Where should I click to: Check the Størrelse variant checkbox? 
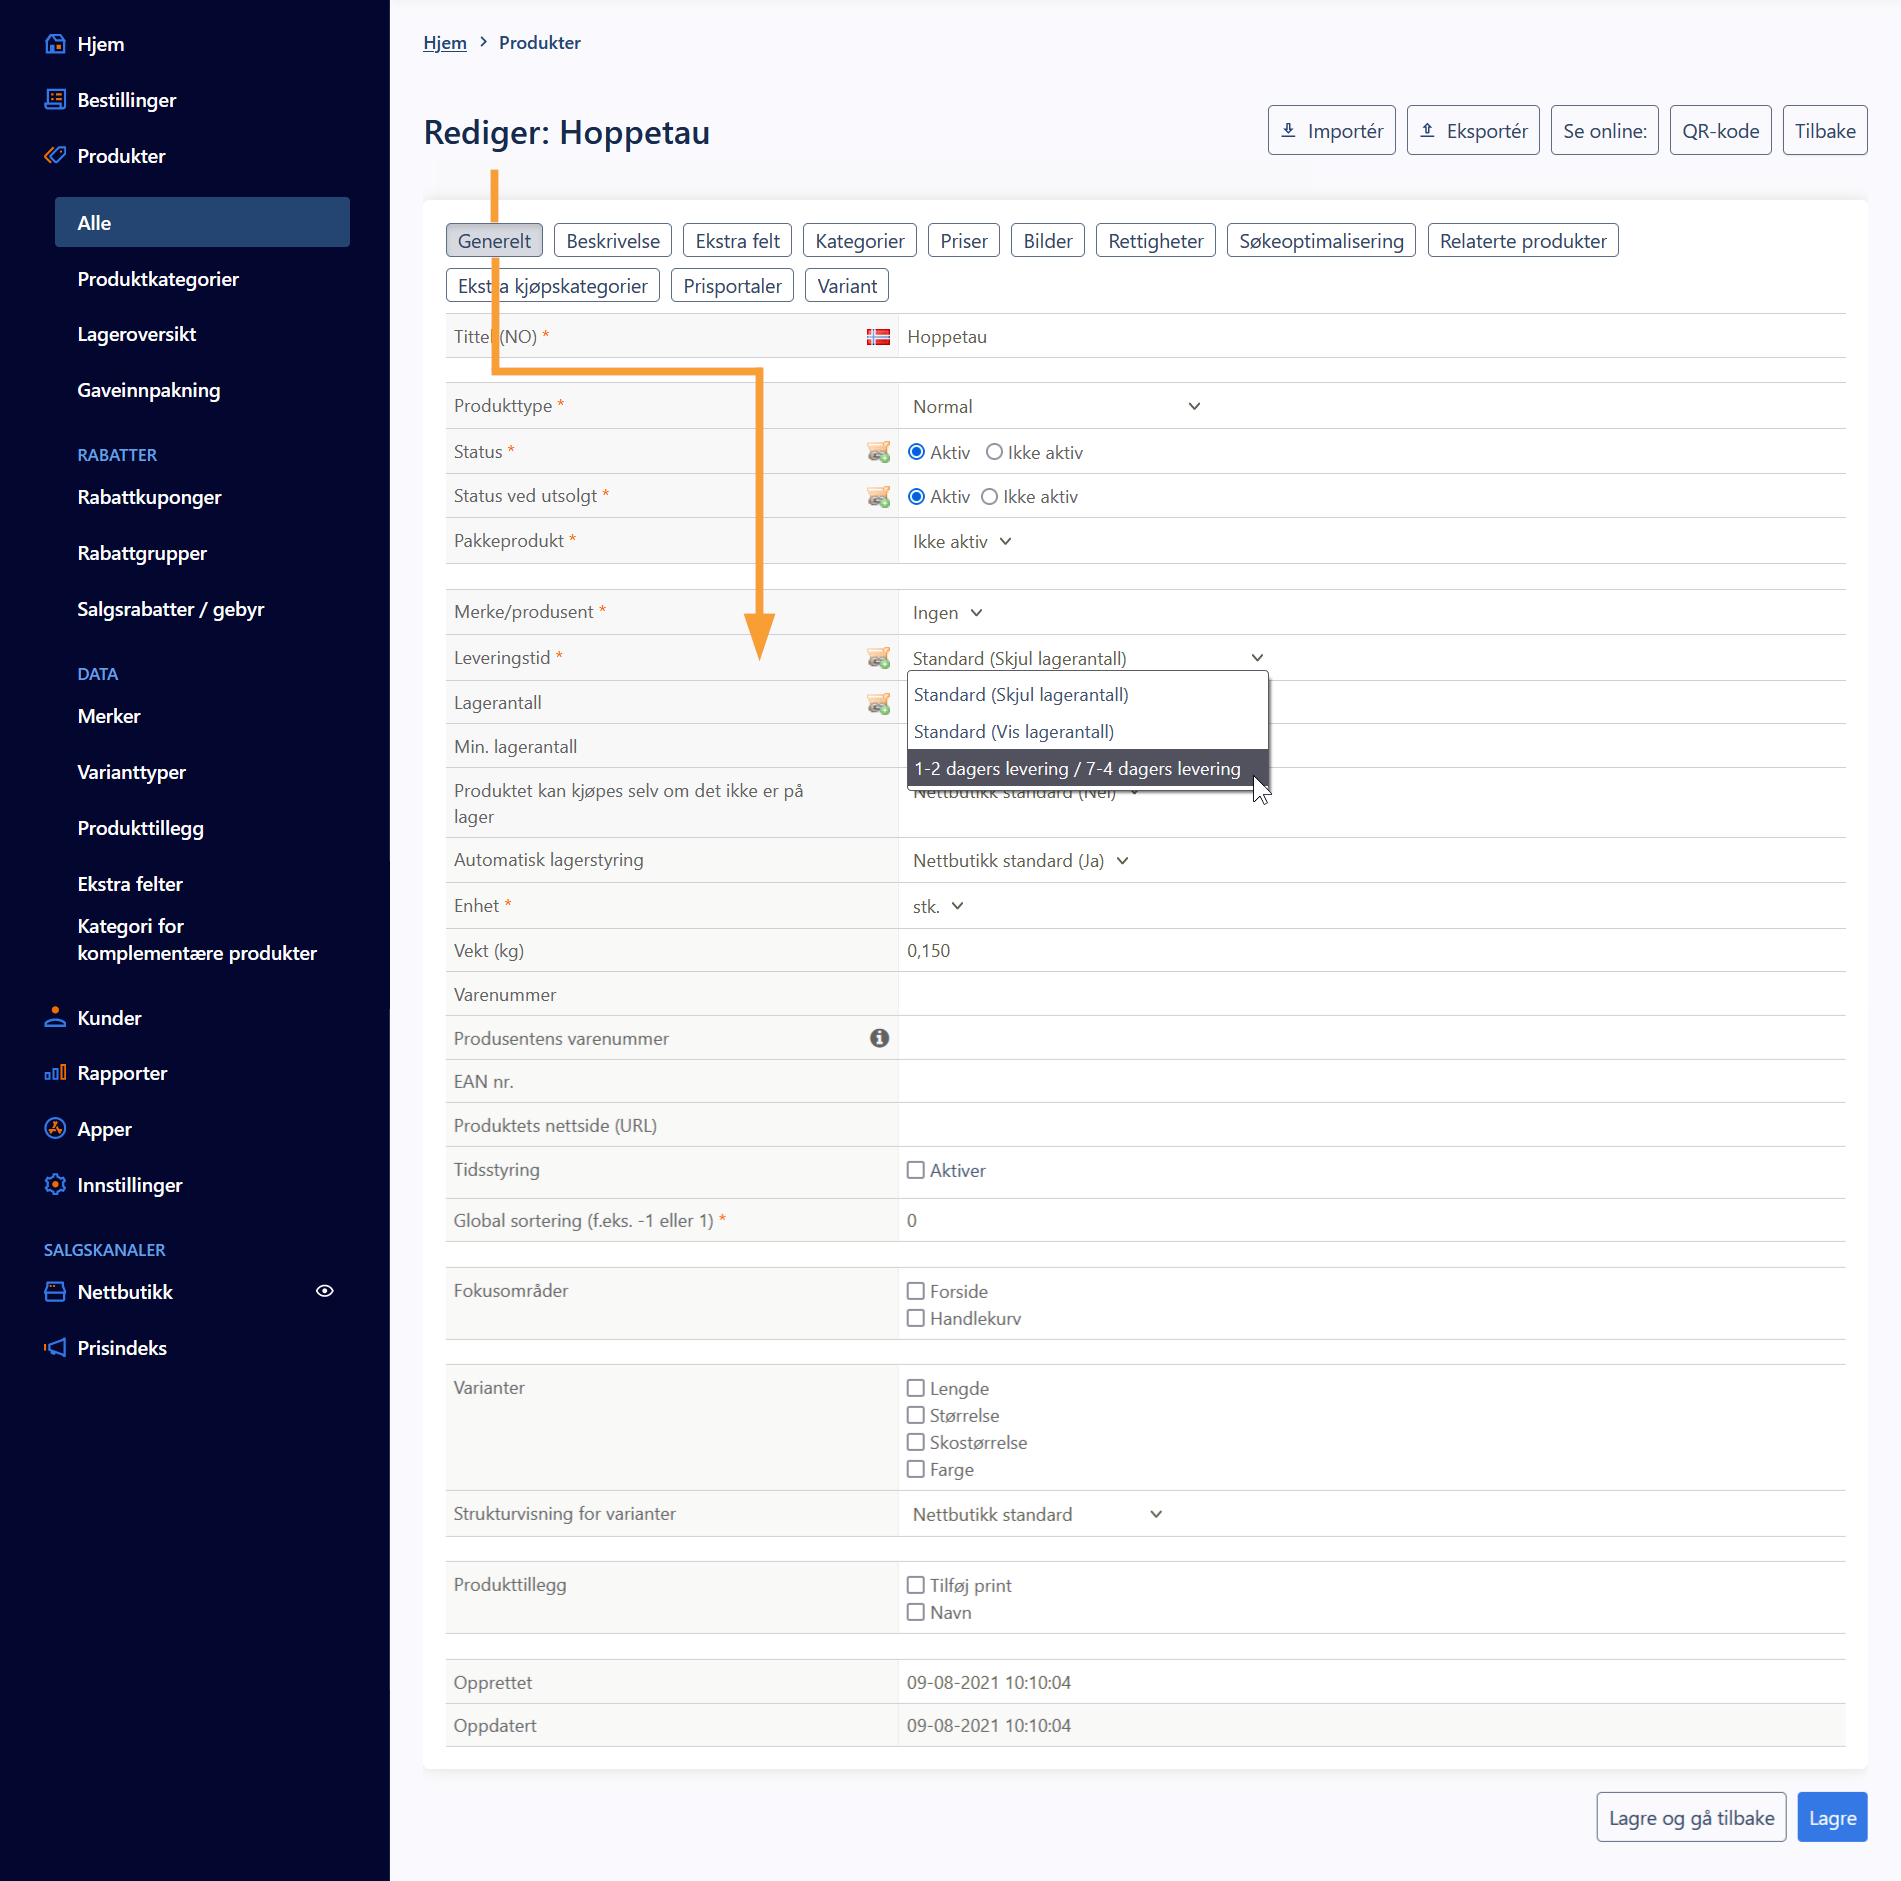[x=915, y=1415]
